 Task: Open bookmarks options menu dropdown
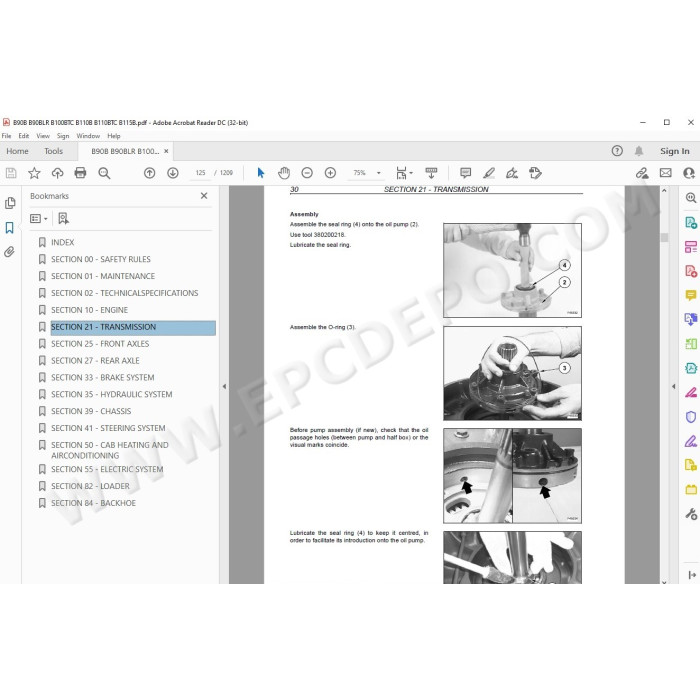click(39, 218)
